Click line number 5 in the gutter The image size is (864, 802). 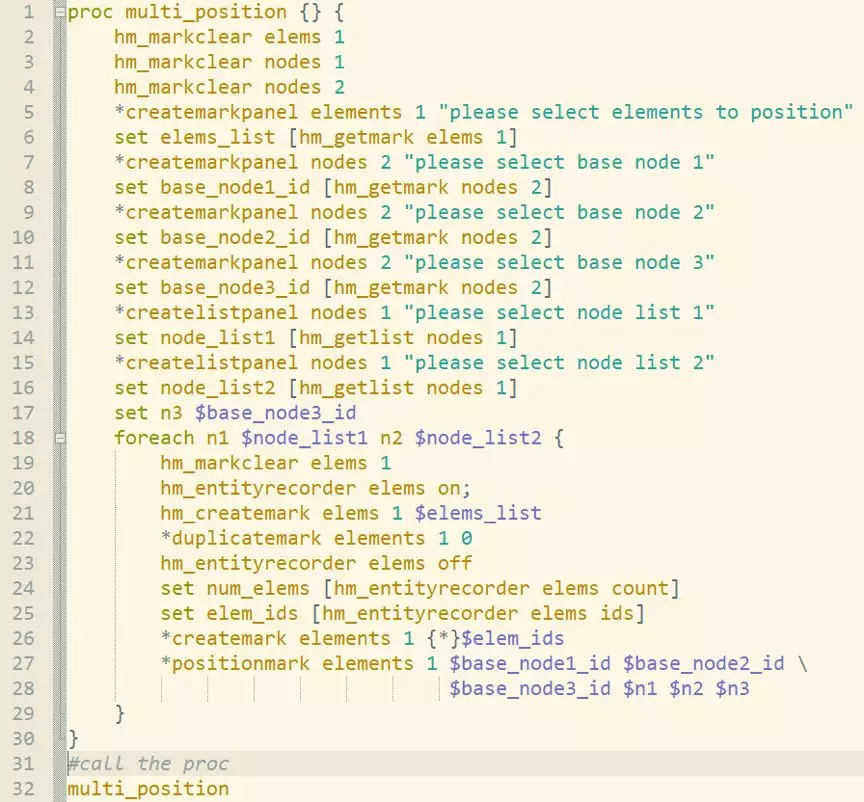(x=27, y=112)
